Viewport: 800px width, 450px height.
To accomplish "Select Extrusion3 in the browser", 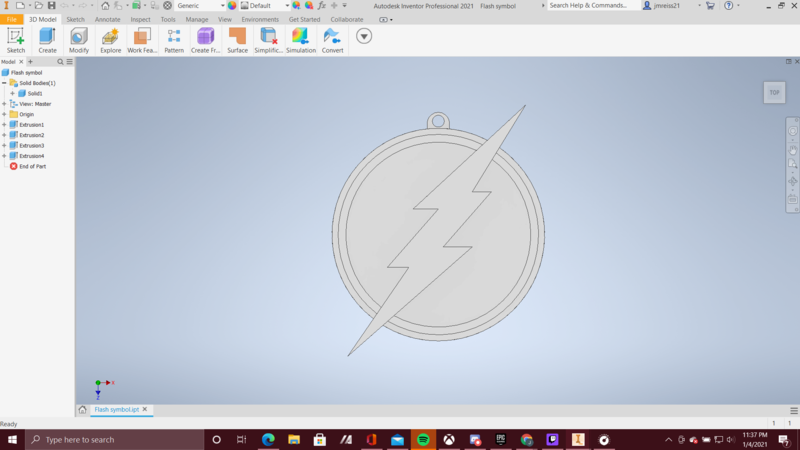I will [31, 145].
